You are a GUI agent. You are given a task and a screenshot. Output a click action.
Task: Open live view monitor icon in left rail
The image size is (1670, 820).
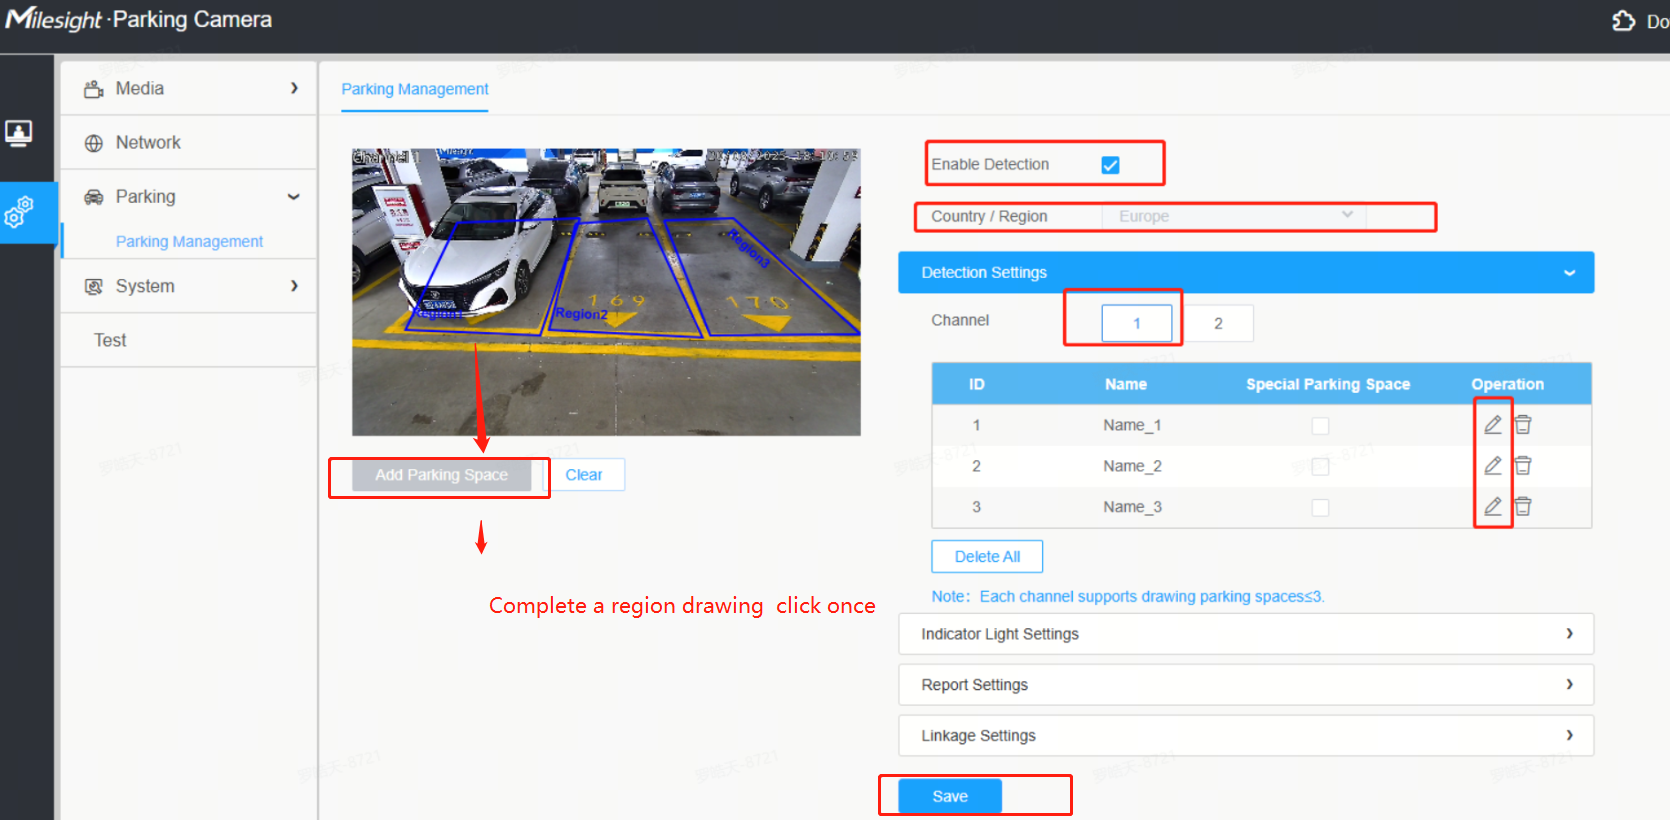coord(19,132)
